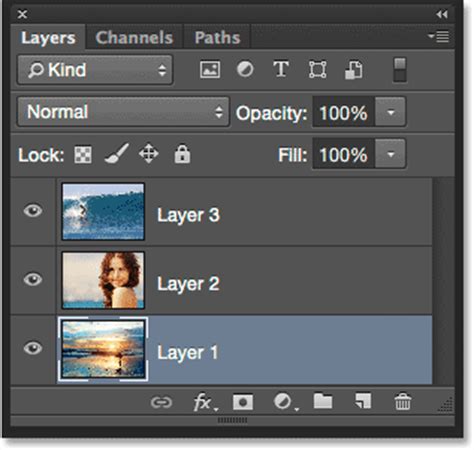Viewport: 474px width, 450px height.
Task: Open the Kind filter type dropdown
Action: point(95,70)
